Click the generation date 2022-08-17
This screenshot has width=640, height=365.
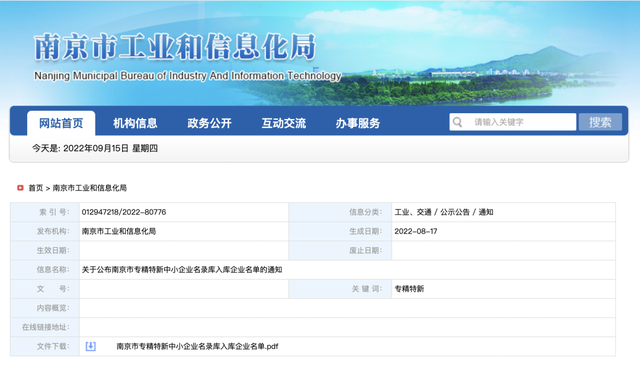coord(416,231)
